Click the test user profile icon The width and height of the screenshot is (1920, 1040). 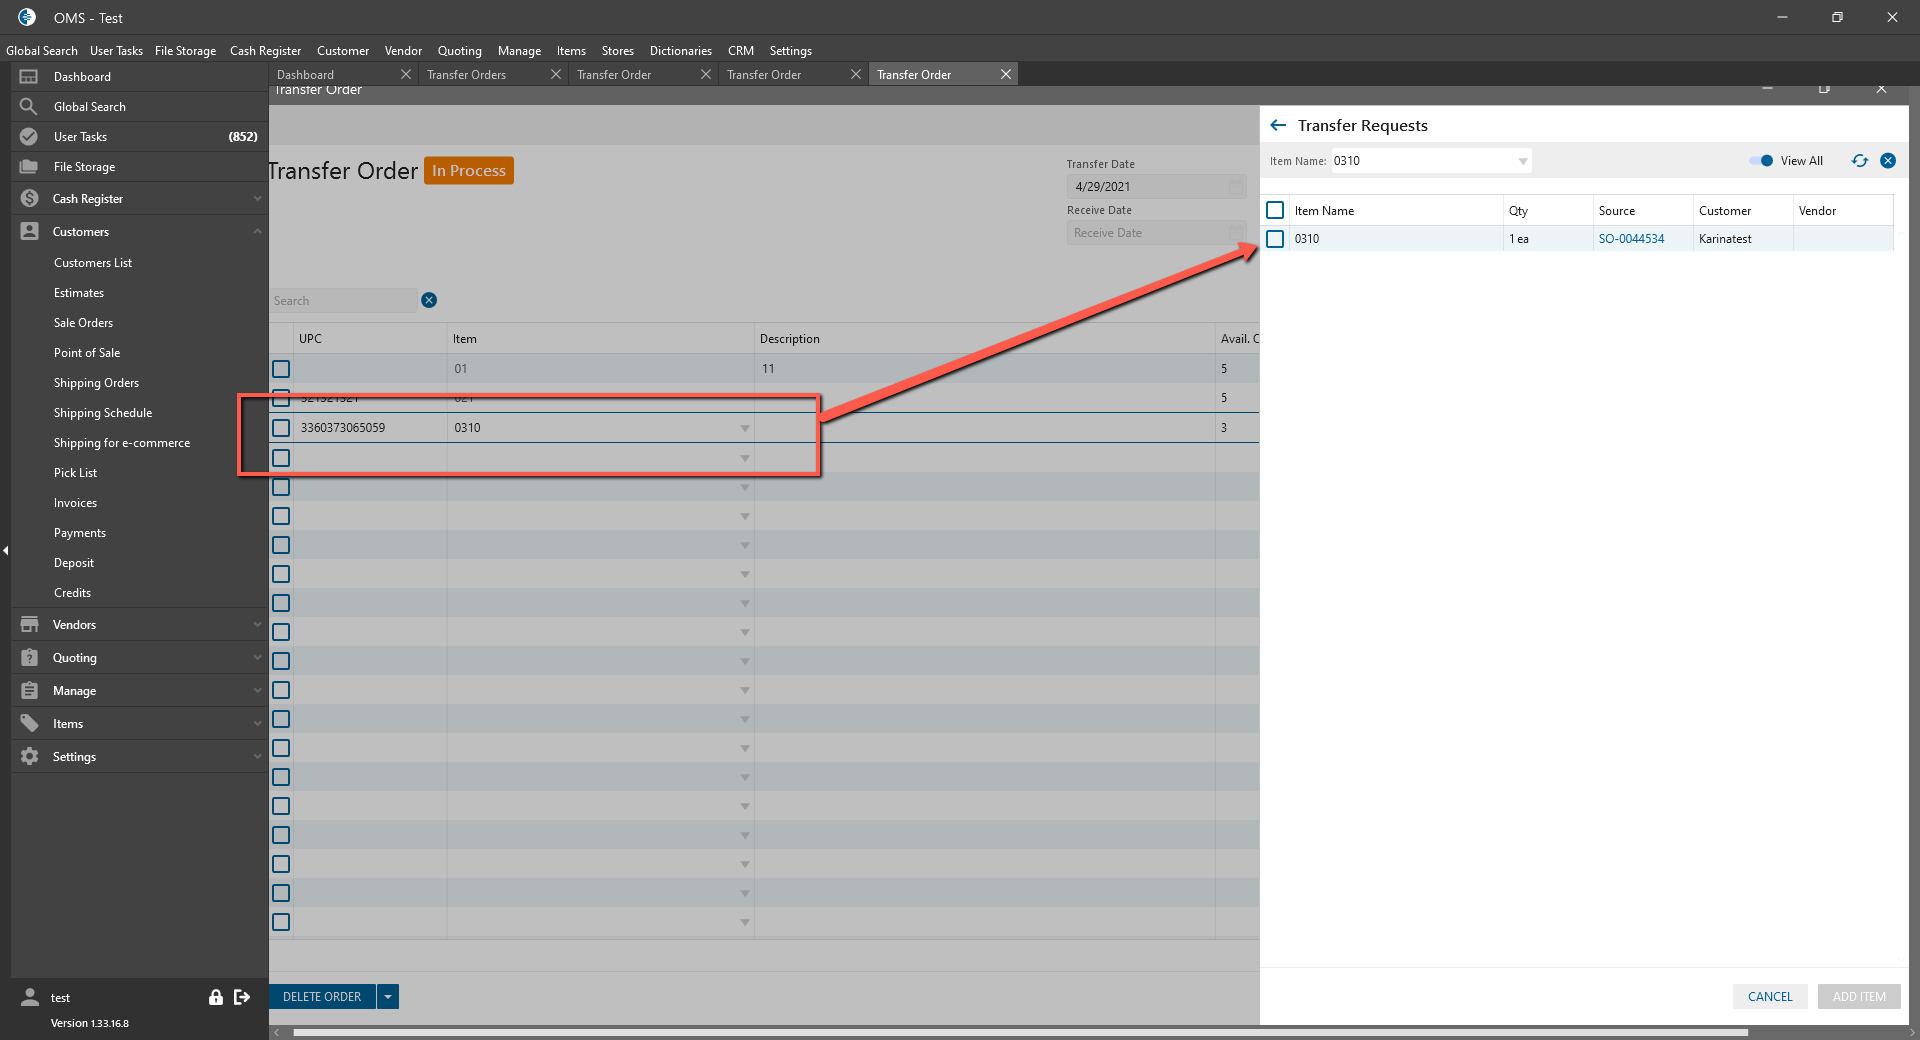30,997
